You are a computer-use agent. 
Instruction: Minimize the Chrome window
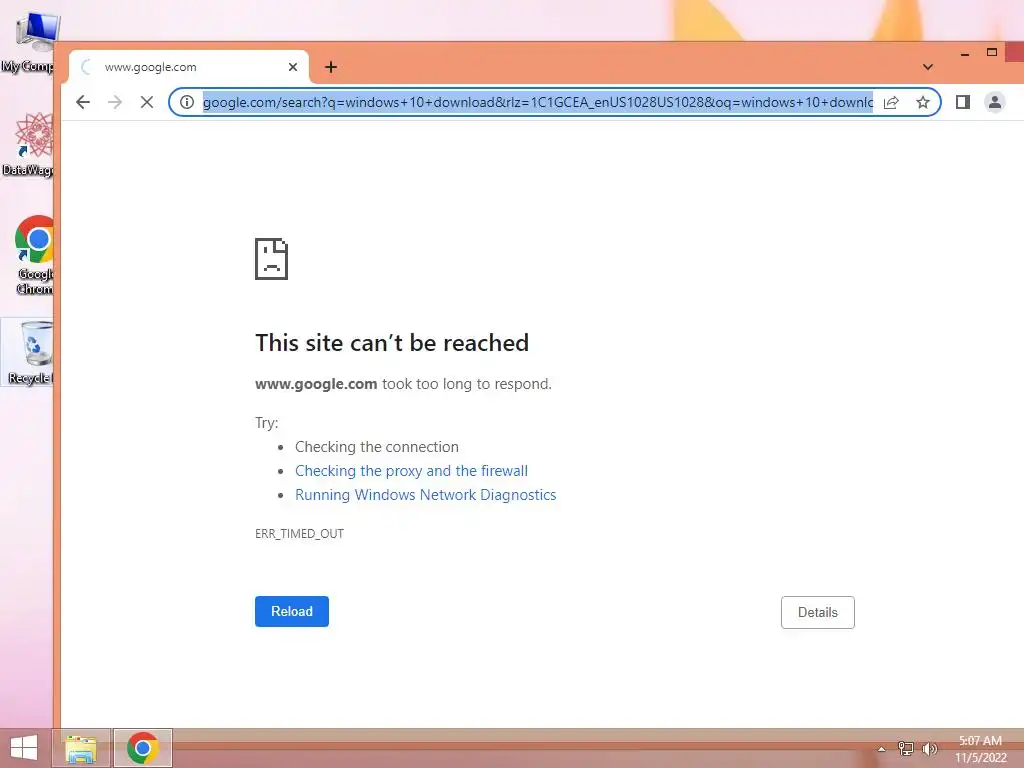click(x=965, y=54)
